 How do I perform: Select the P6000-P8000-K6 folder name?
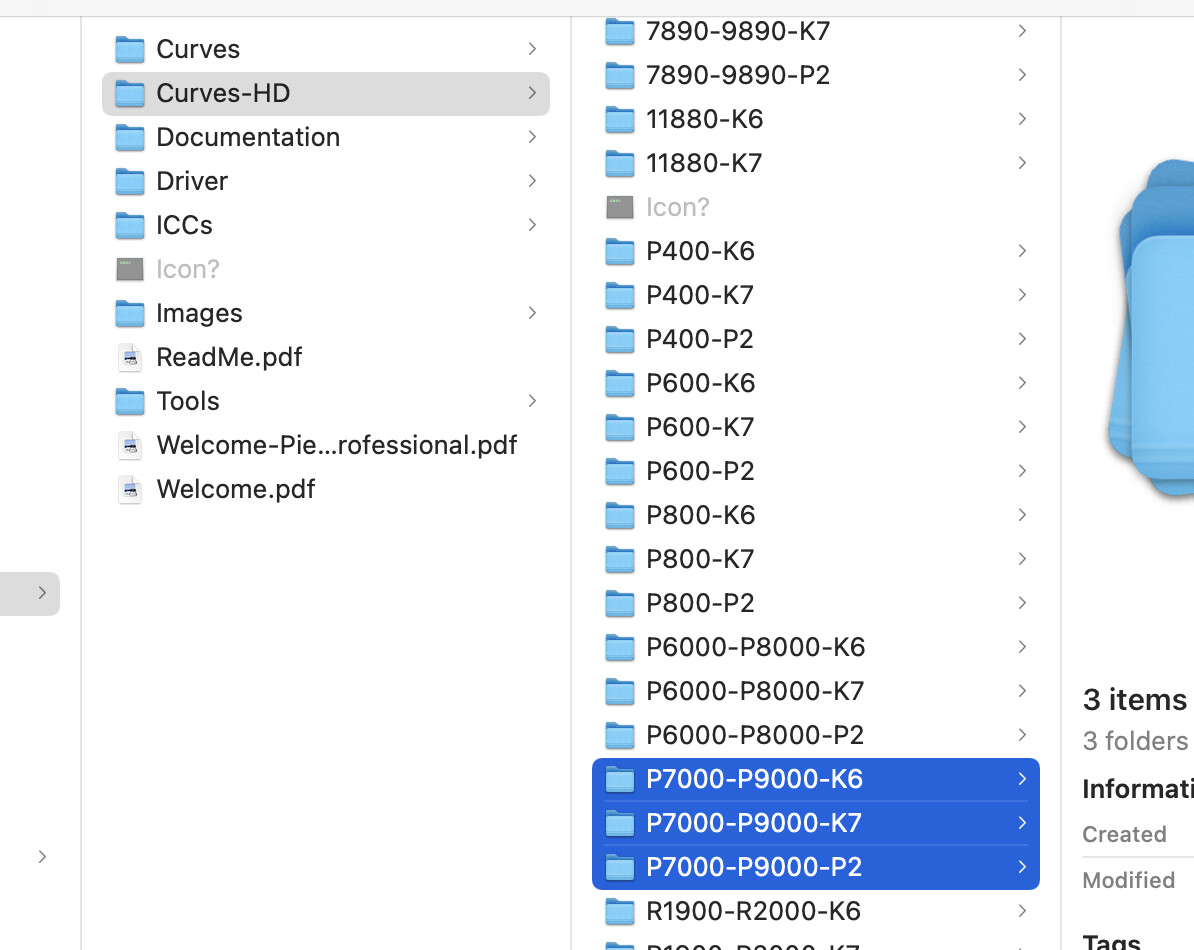tap(755, 647)
